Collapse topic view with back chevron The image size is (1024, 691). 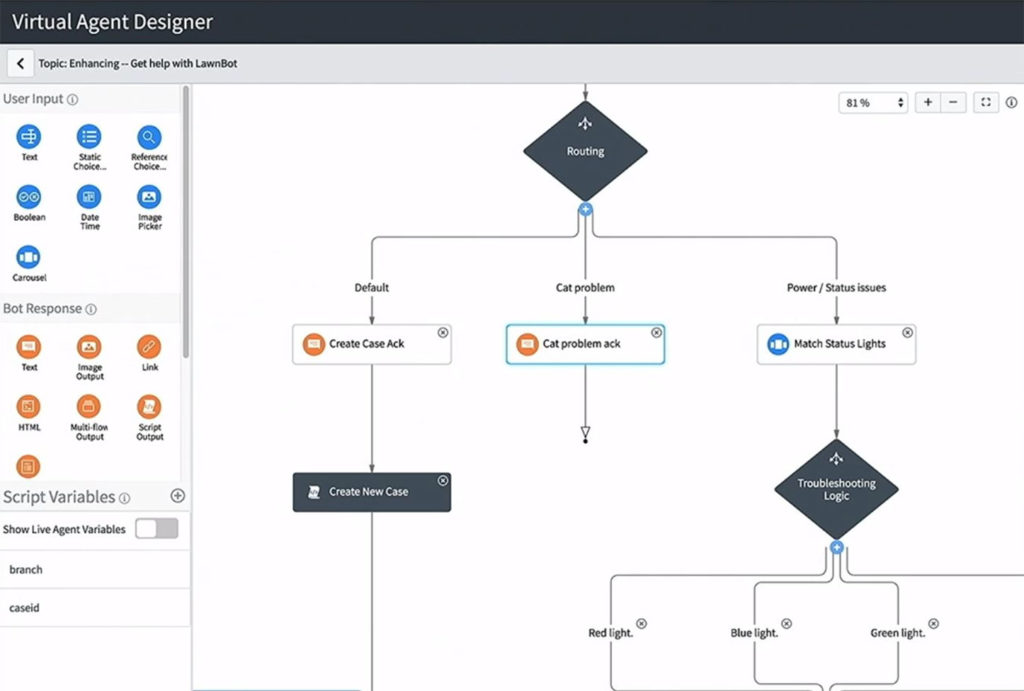point(20,62)
